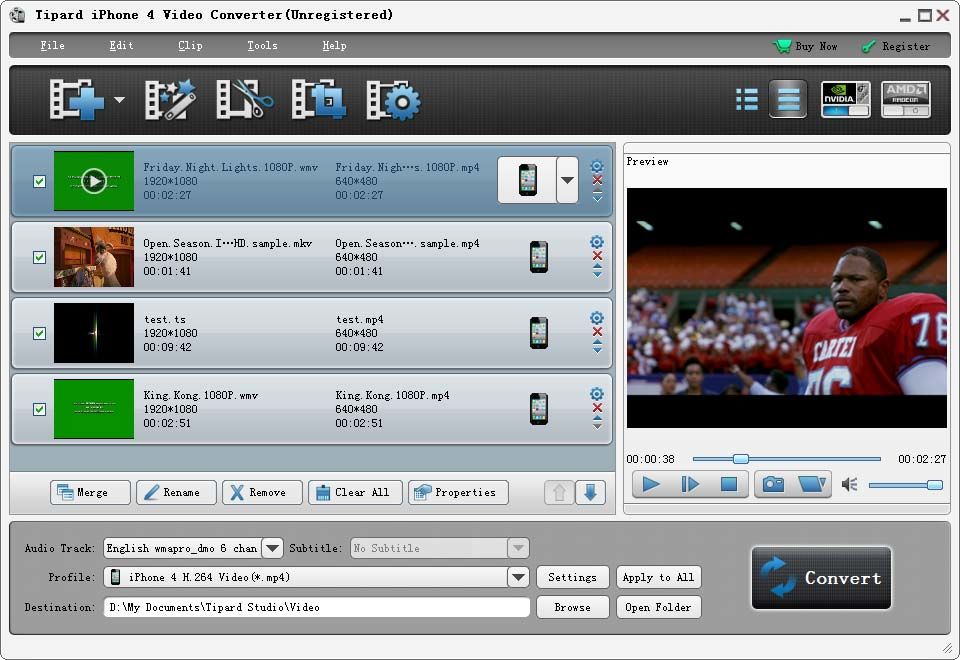This screenshot has width=960, height=660.
Task: Click the Remove button
Action: tap(262, 492)
